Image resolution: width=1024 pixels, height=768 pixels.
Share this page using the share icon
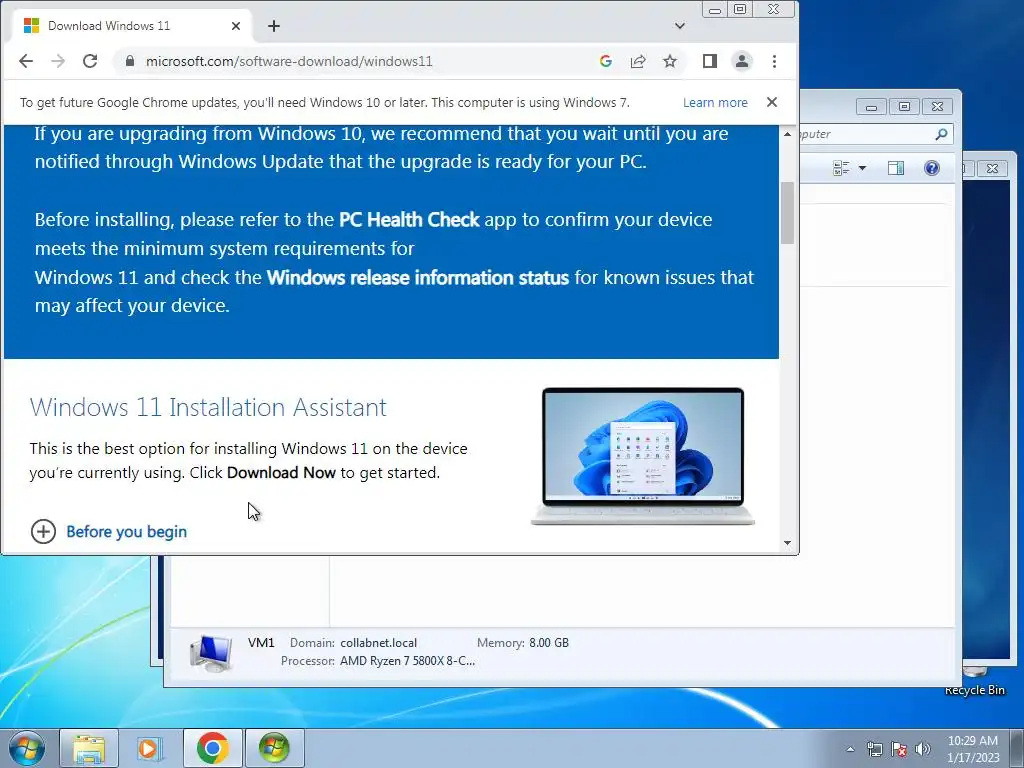638,61
